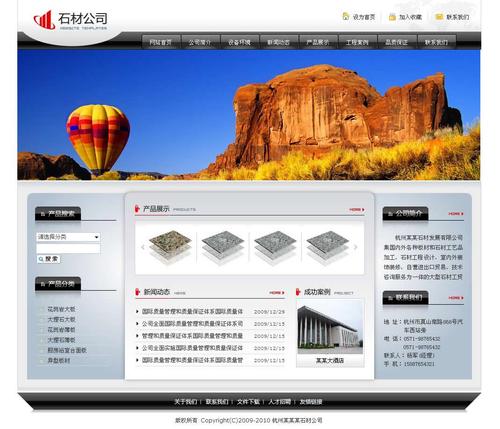Show previous products with left carousel arrow

(x=143, y=247)
